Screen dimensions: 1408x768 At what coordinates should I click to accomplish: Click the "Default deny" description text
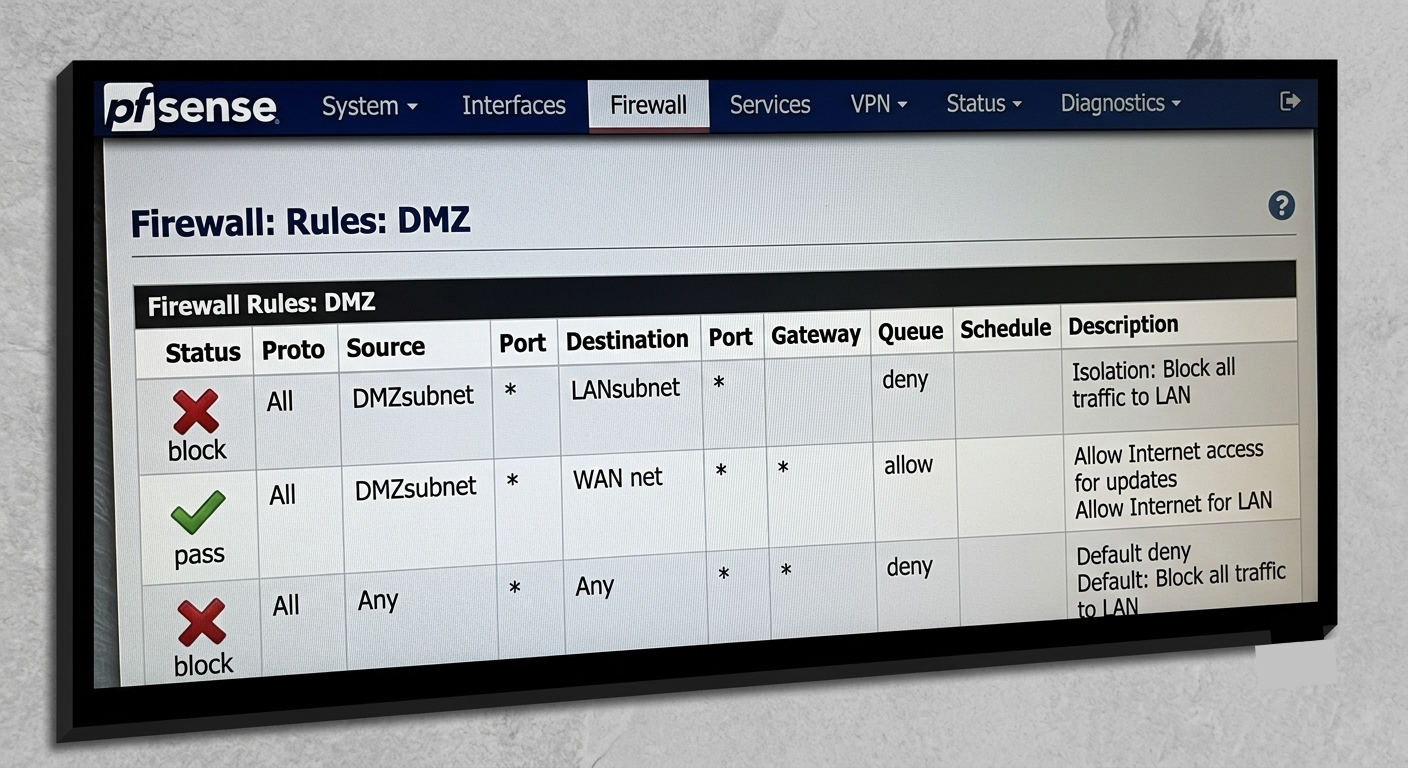pos(1134,553)
